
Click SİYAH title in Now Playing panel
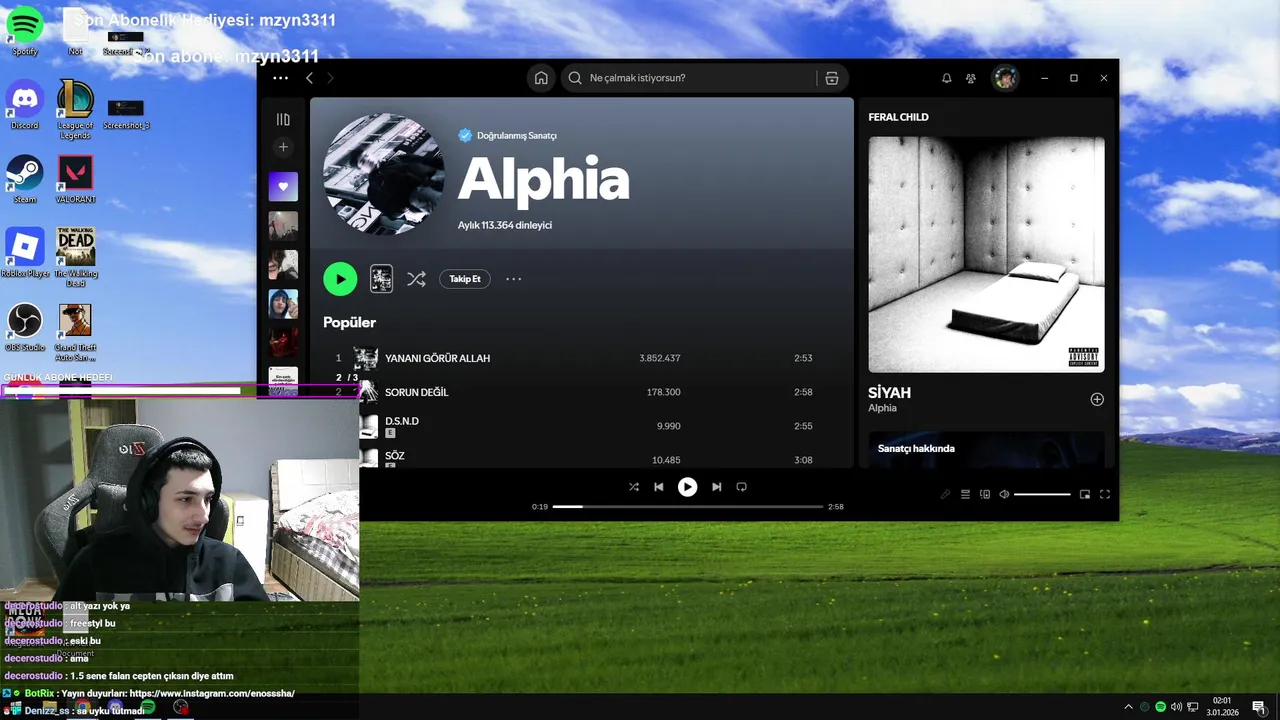click(889, 393)
